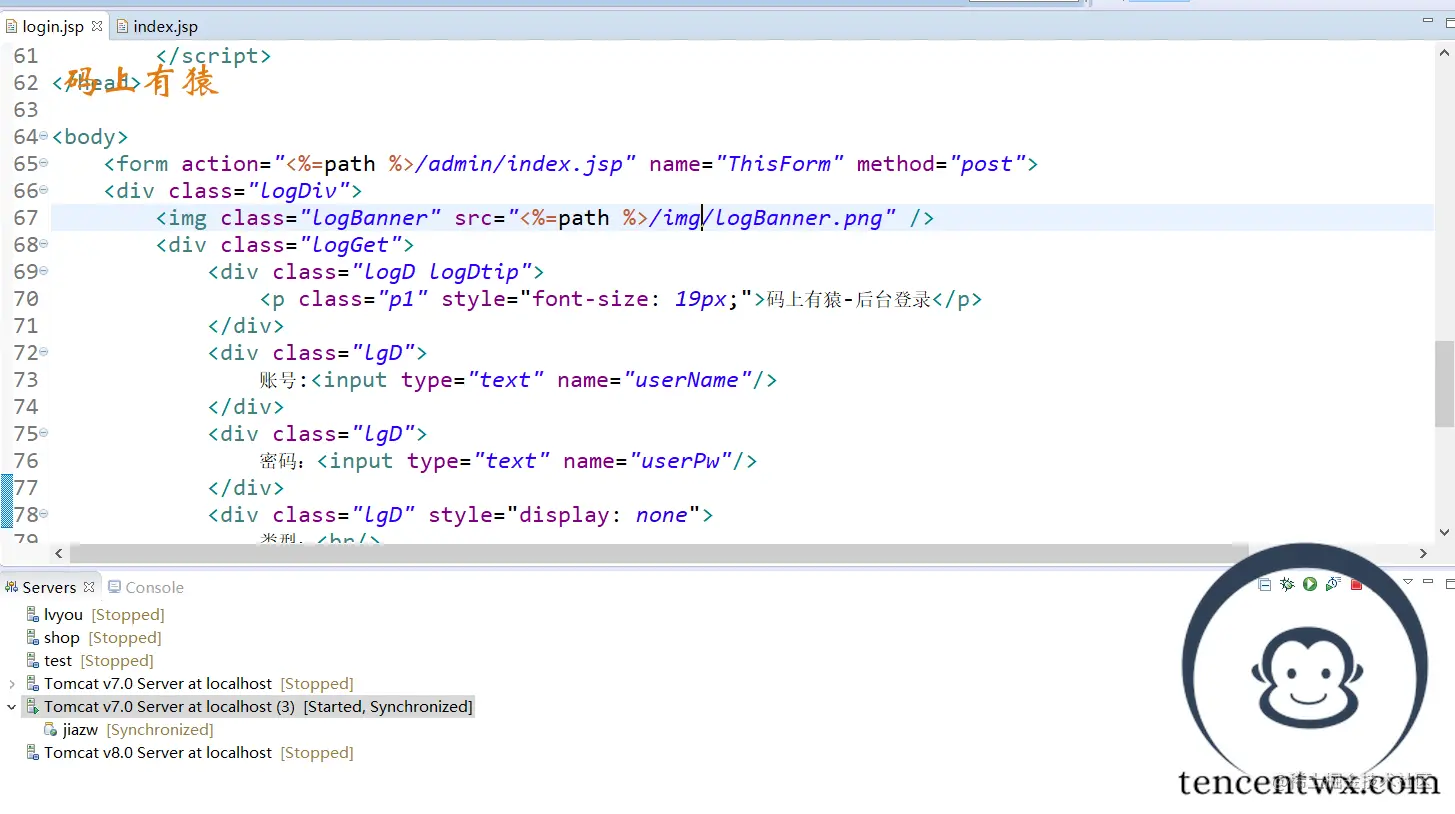Click the editor scroll down arrow
The height and width of the screenshot is (814, 1455).
tap(1444, 533)
